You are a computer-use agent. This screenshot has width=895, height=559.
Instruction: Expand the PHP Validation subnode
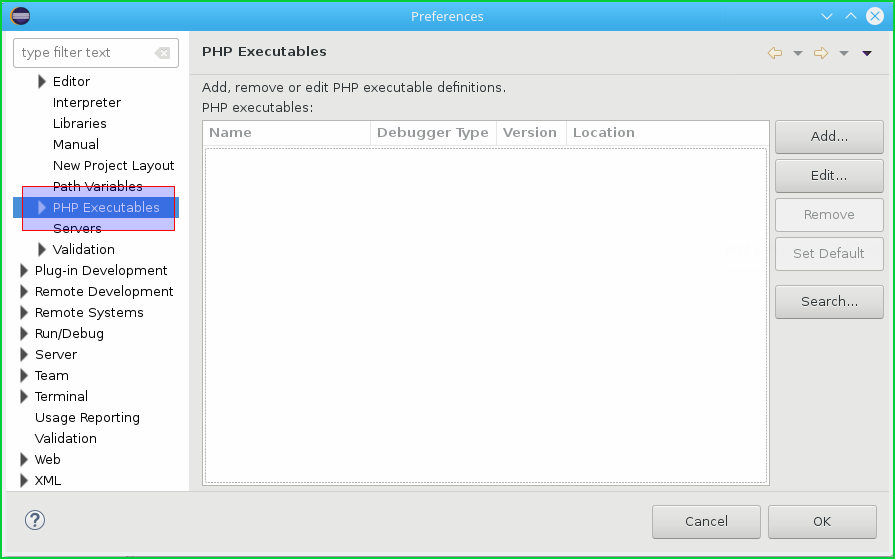(42, 250)
